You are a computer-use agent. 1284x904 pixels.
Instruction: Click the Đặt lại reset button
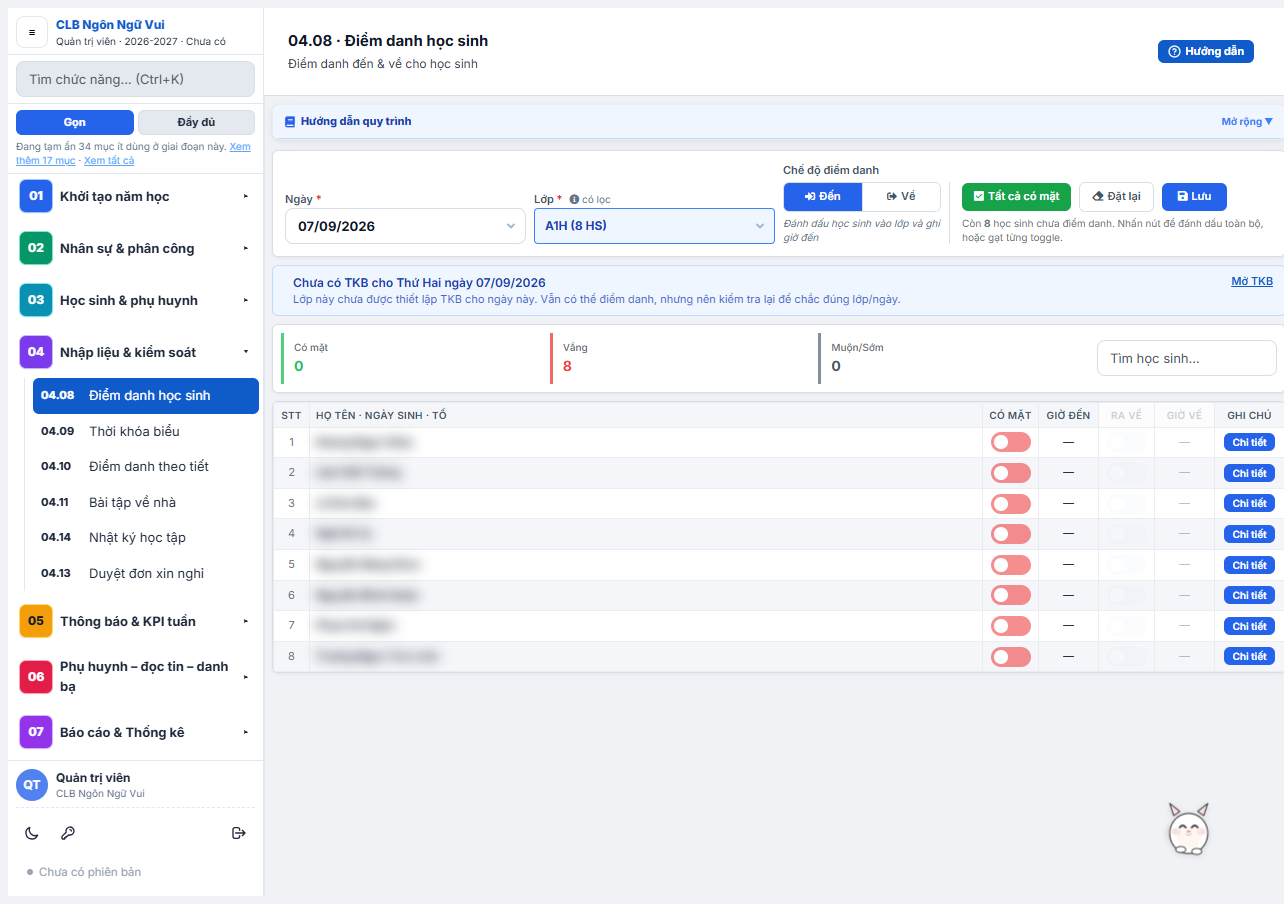1116,197
